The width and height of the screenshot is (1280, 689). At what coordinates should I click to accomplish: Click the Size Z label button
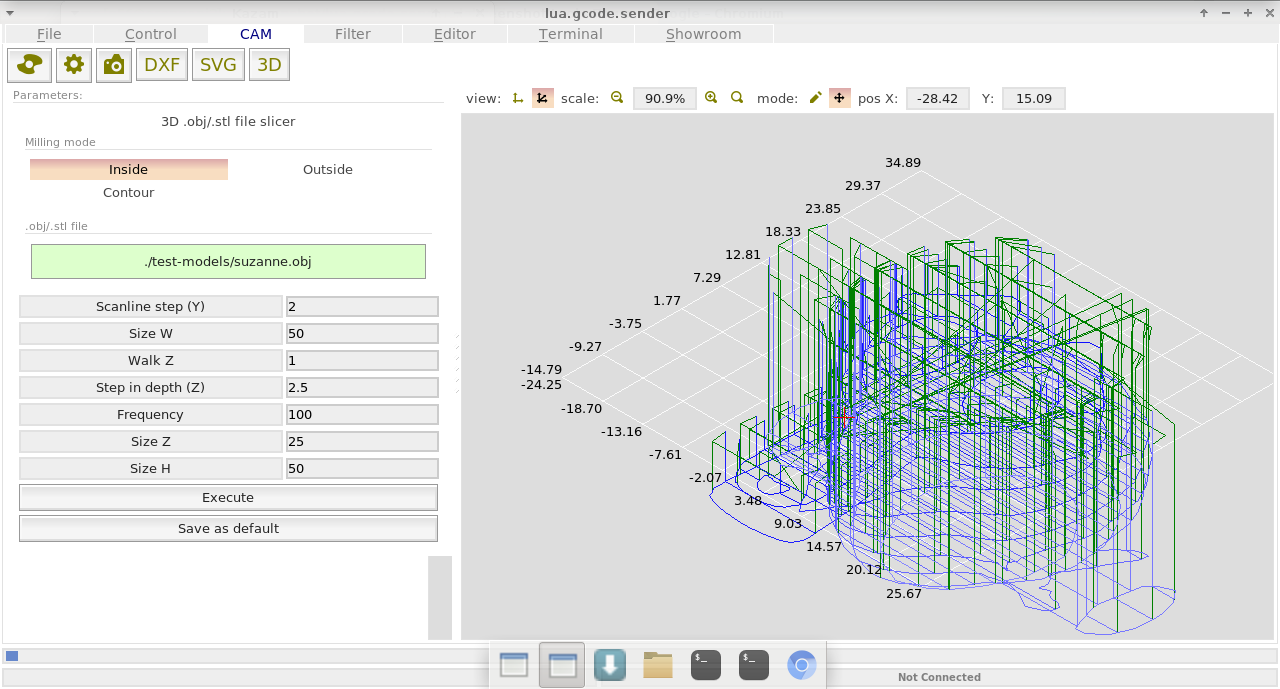pos(151,442)
